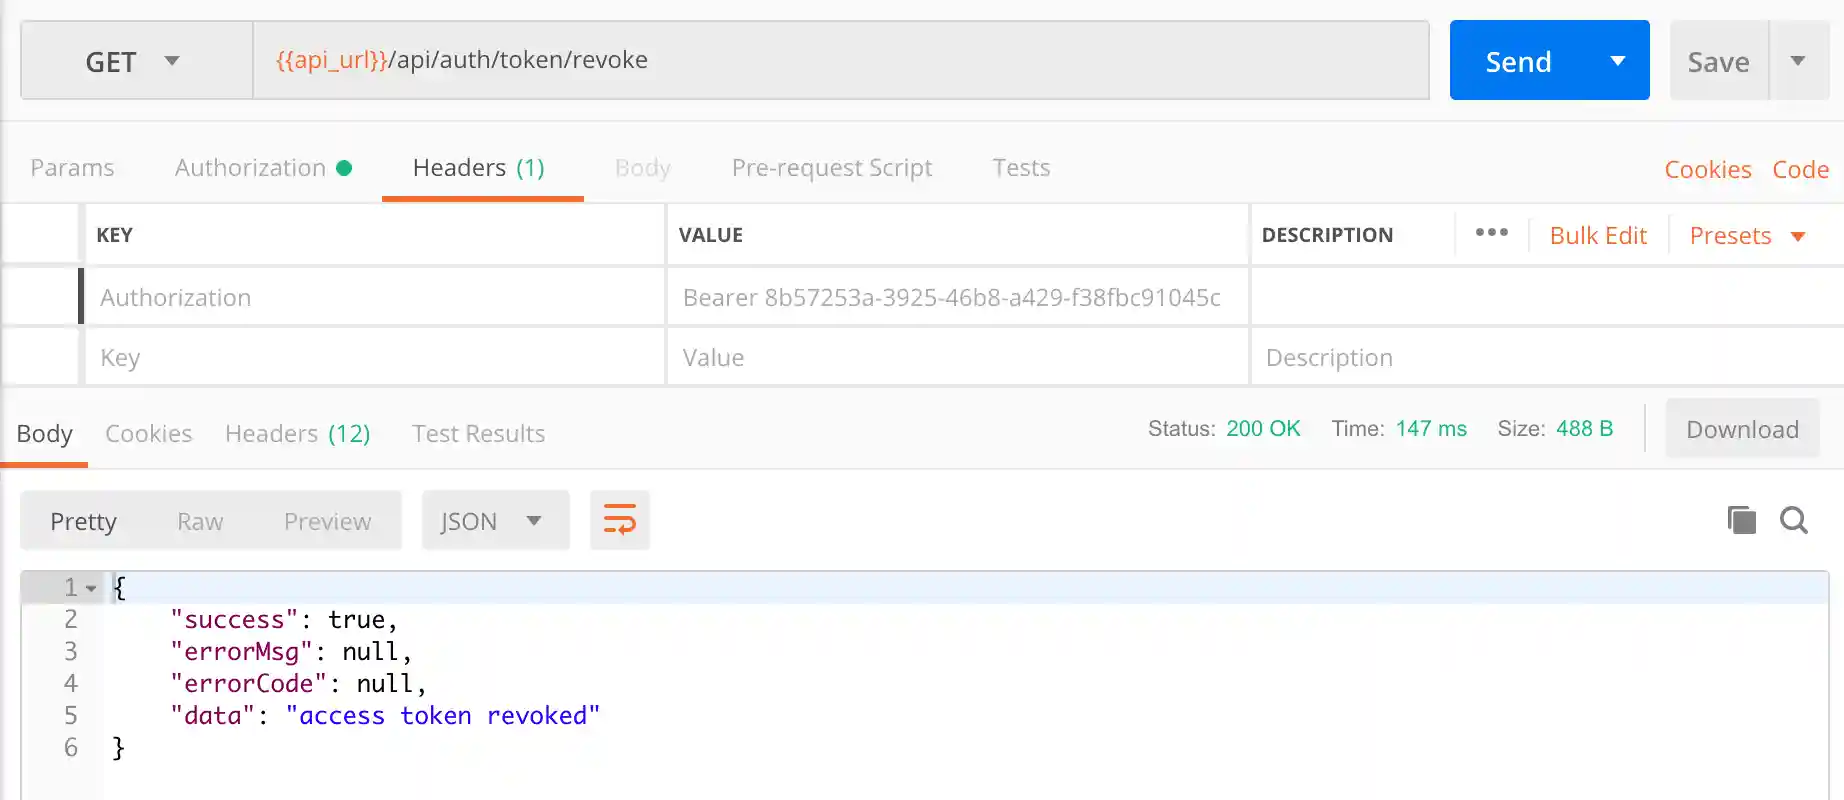Switch to Raw response view
Image resolution: width=1844 pixels, height=800 pixels.
[x=200, y=521]
